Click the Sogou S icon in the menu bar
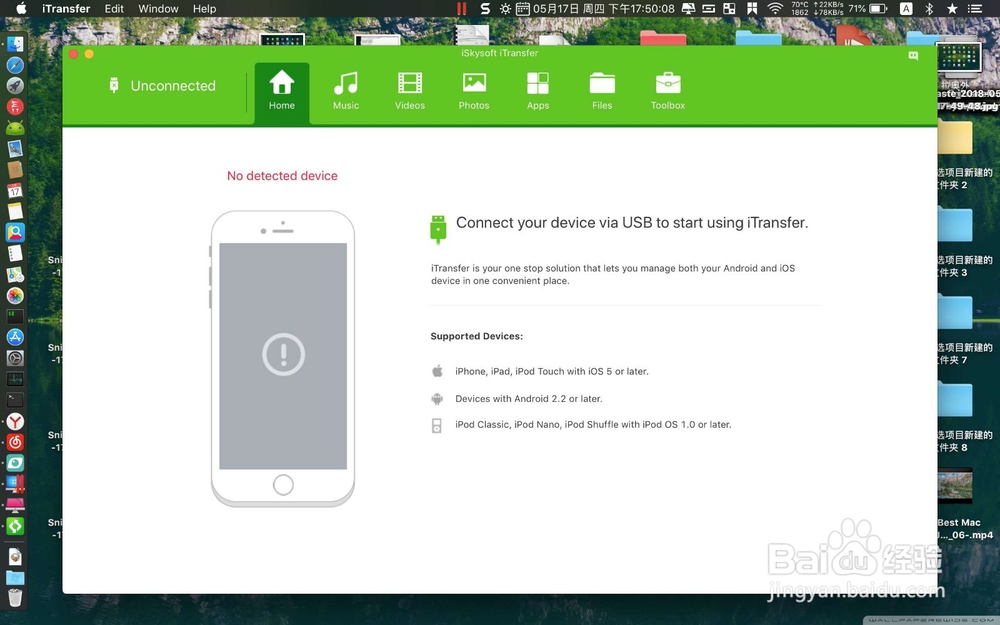 (x=485, y=9)
